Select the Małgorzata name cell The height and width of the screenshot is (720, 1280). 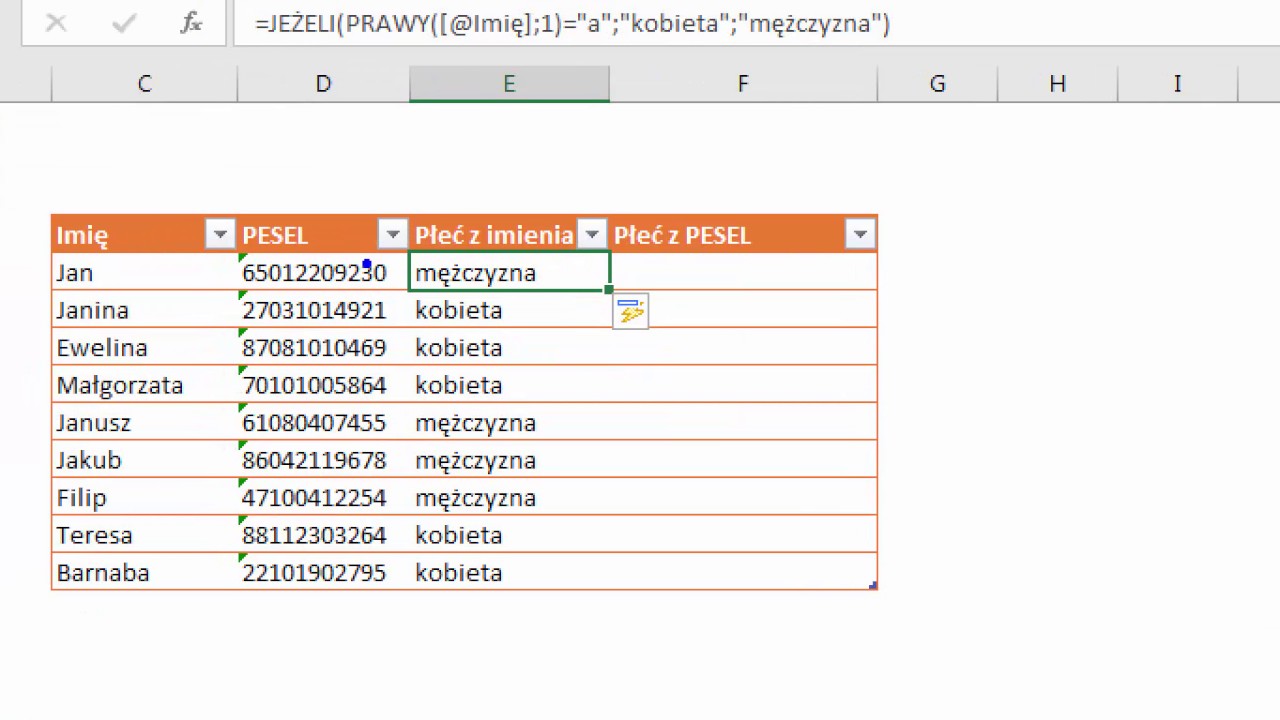(145, 385)
